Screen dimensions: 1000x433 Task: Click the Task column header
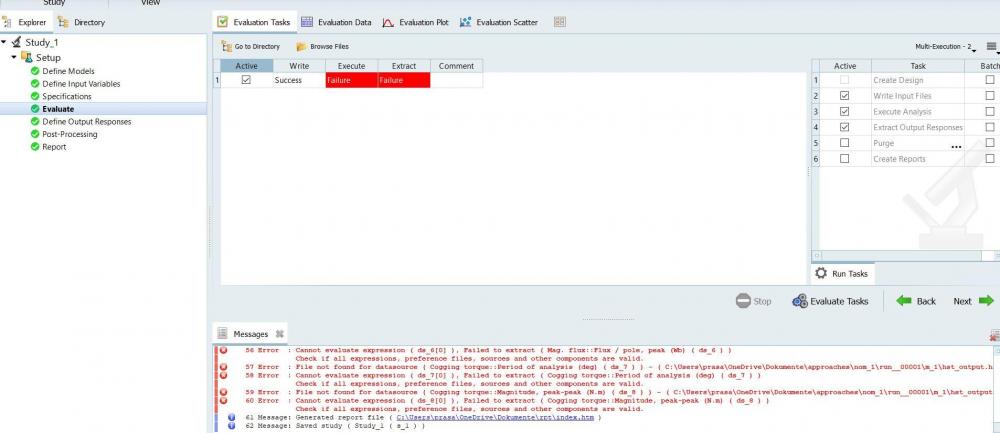pos(918,66)
